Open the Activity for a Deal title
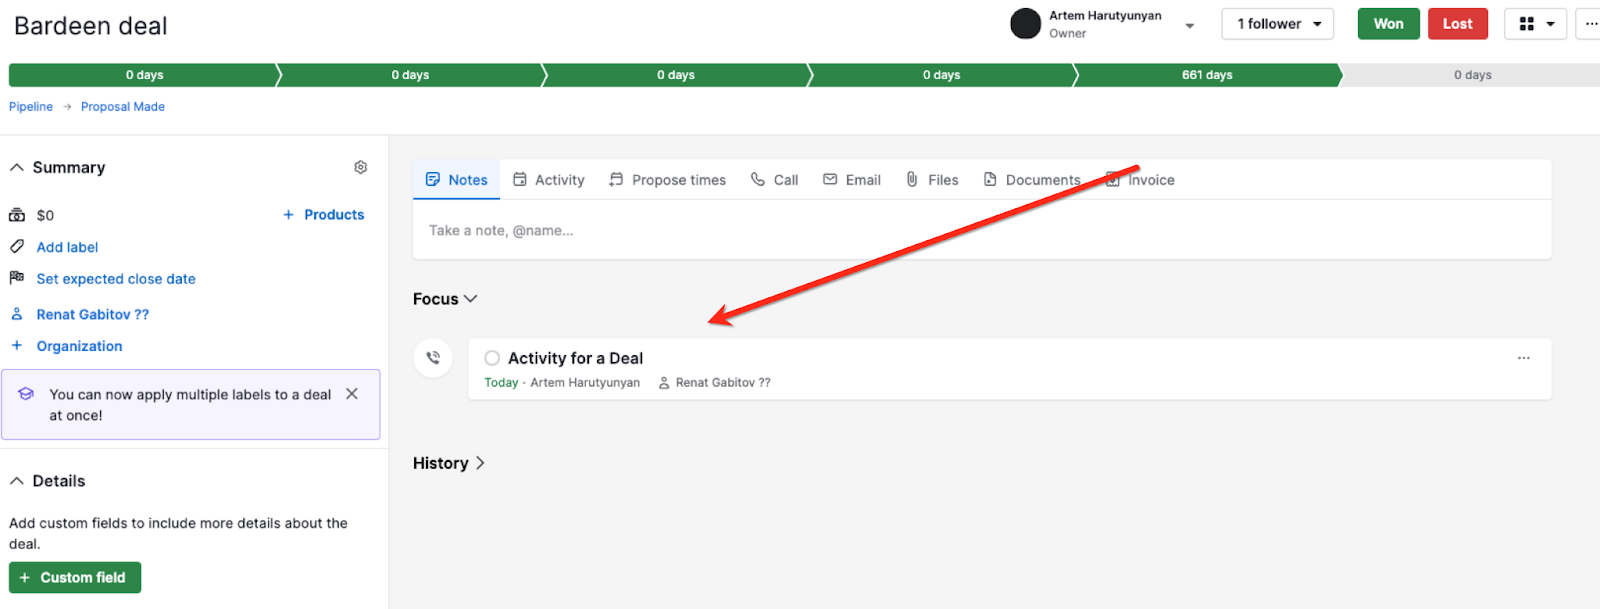Screen dimensions: 1600x609 (575, 358)
